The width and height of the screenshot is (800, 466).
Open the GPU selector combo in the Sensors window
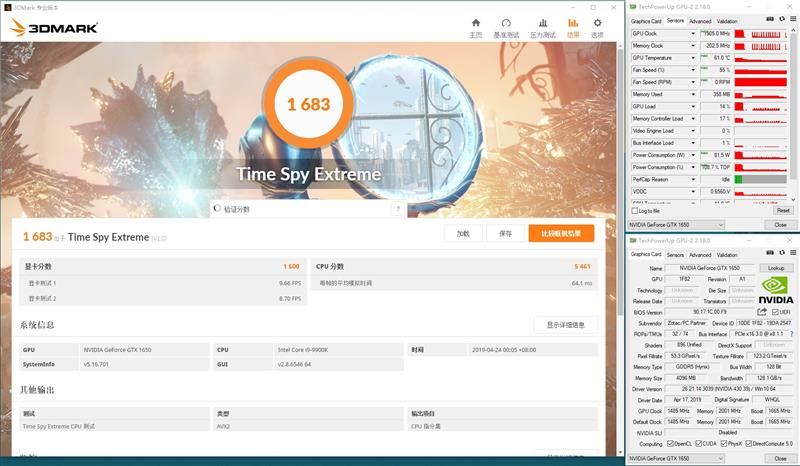coord(676,225)
